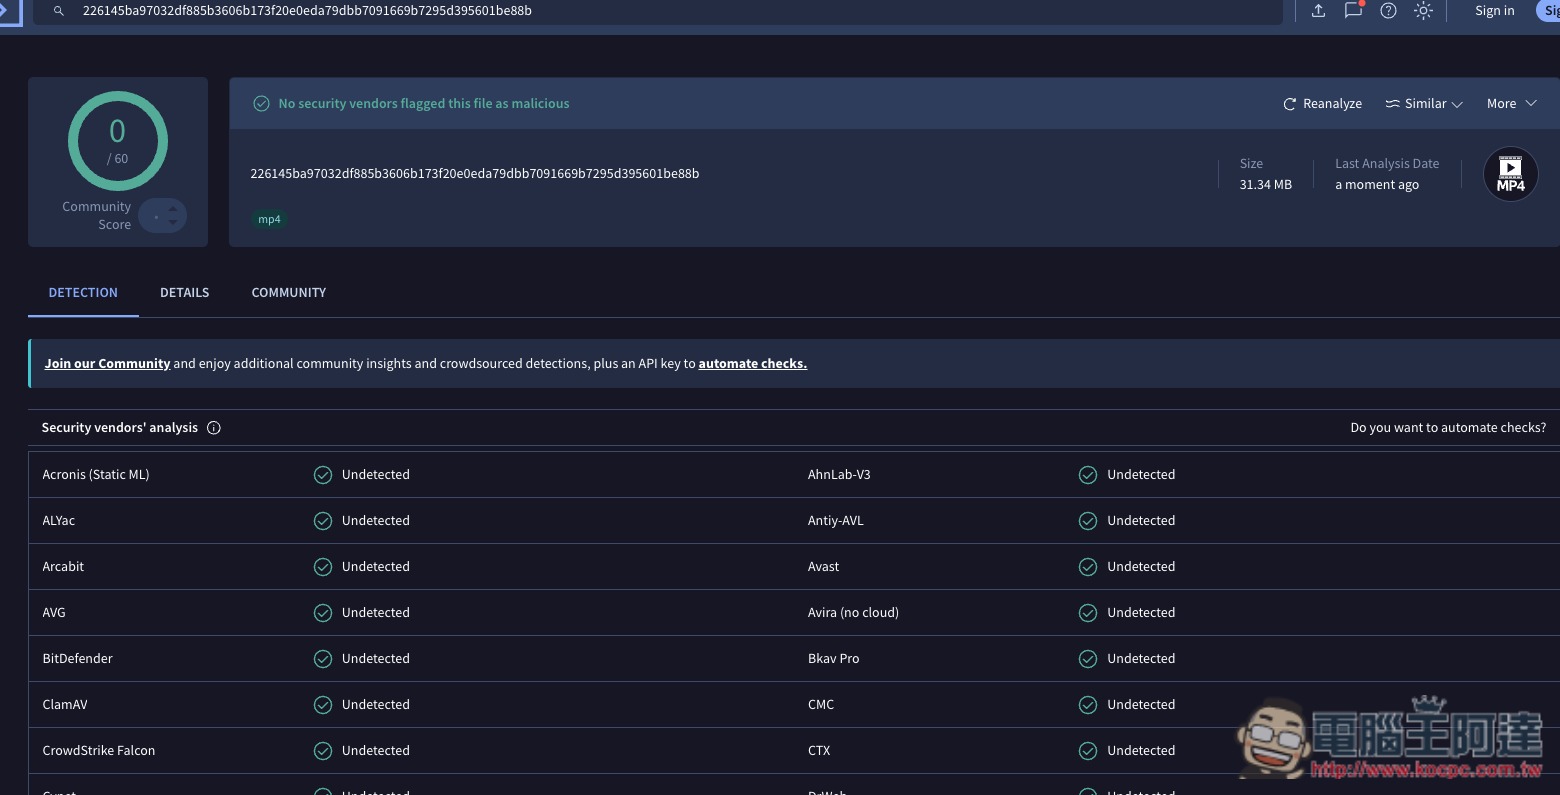Click 'Undetected' result in the CTX row

[x=1141, y=751]
